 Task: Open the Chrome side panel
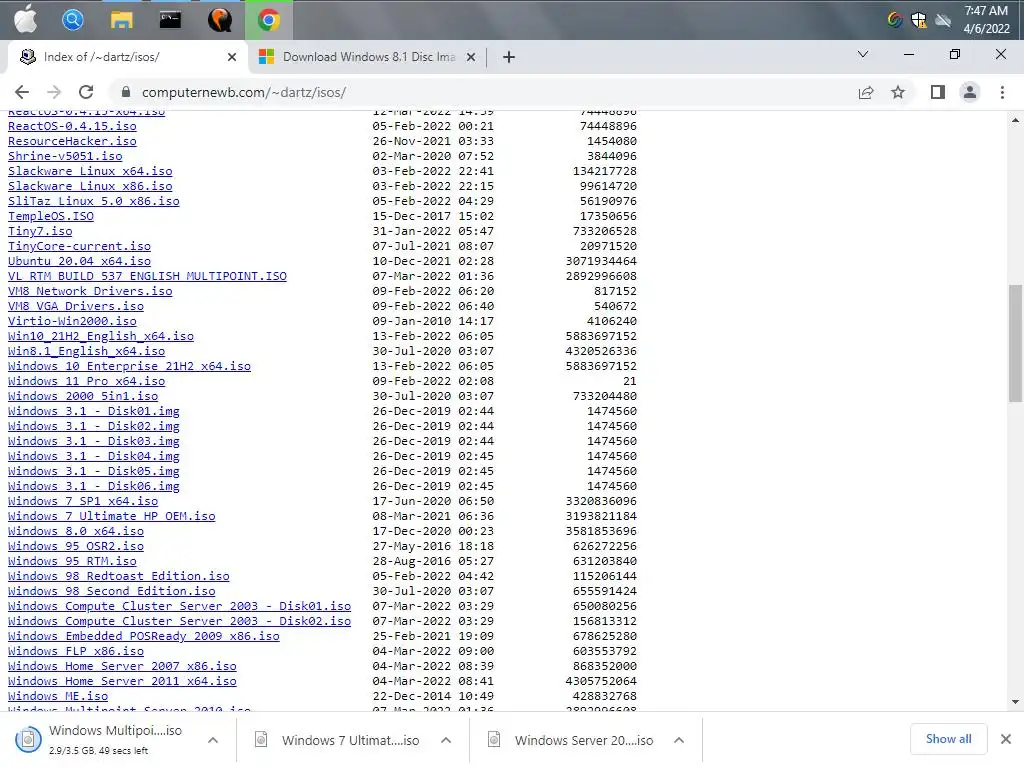938,92
